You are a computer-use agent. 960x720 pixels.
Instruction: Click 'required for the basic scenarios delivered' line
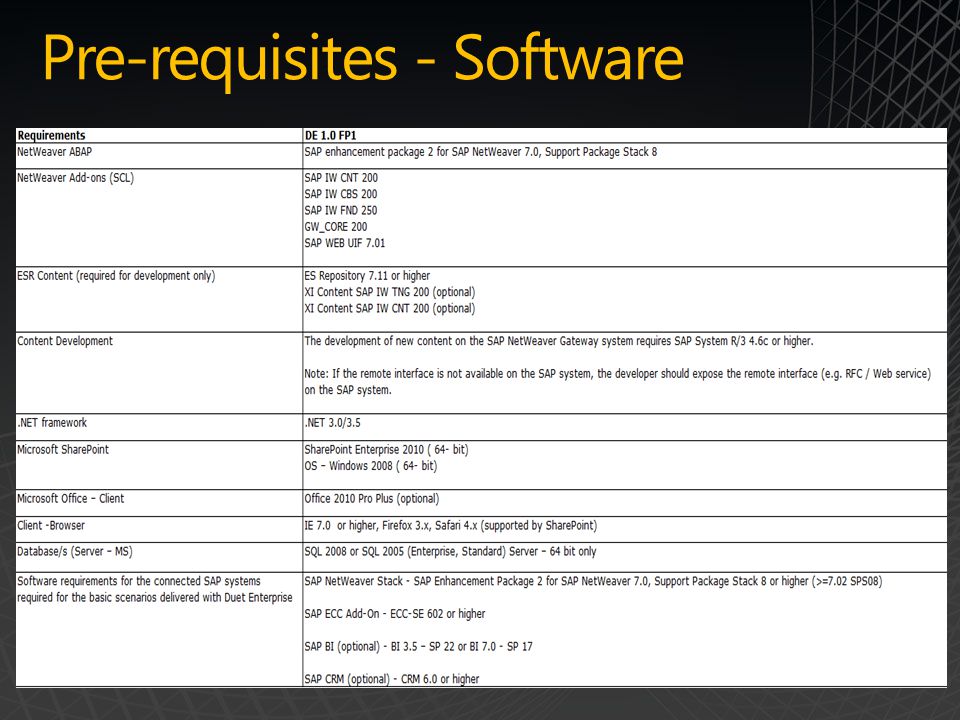(x=155, y=598)
